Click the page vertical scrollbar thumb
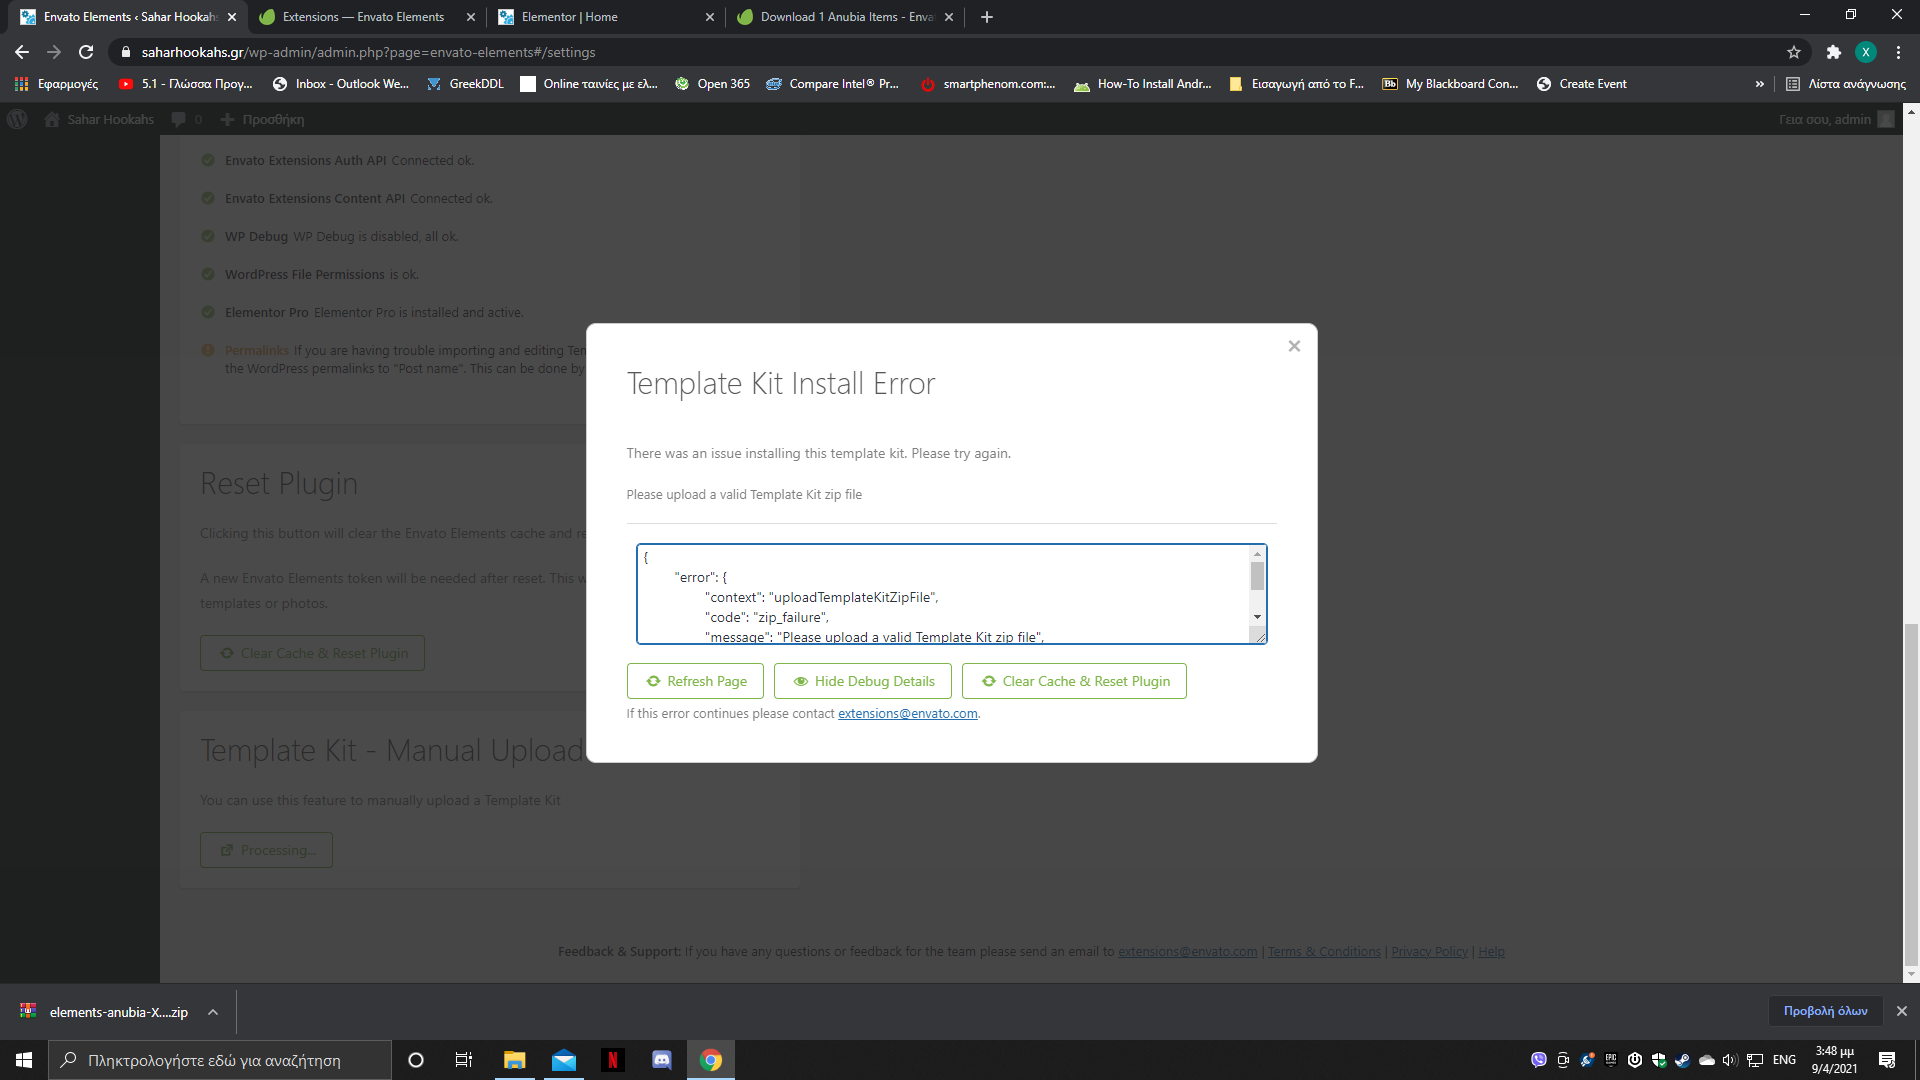The width and height of the screenshot is (1920, 1080). (1911, 795)
